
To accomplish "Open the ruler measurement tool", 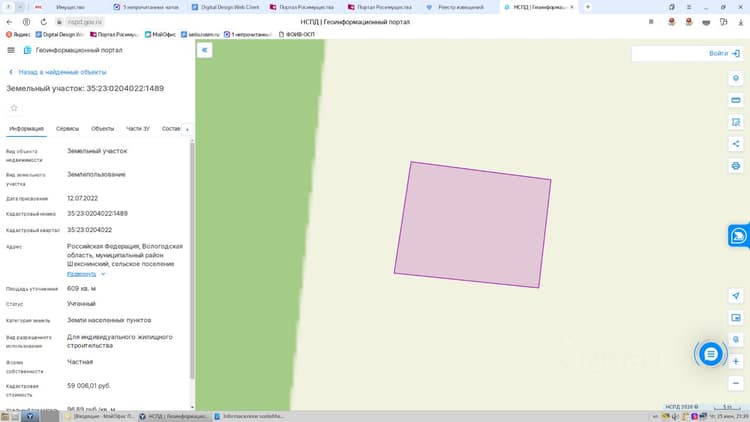I will pyautogui.click(x=736, y=100).
